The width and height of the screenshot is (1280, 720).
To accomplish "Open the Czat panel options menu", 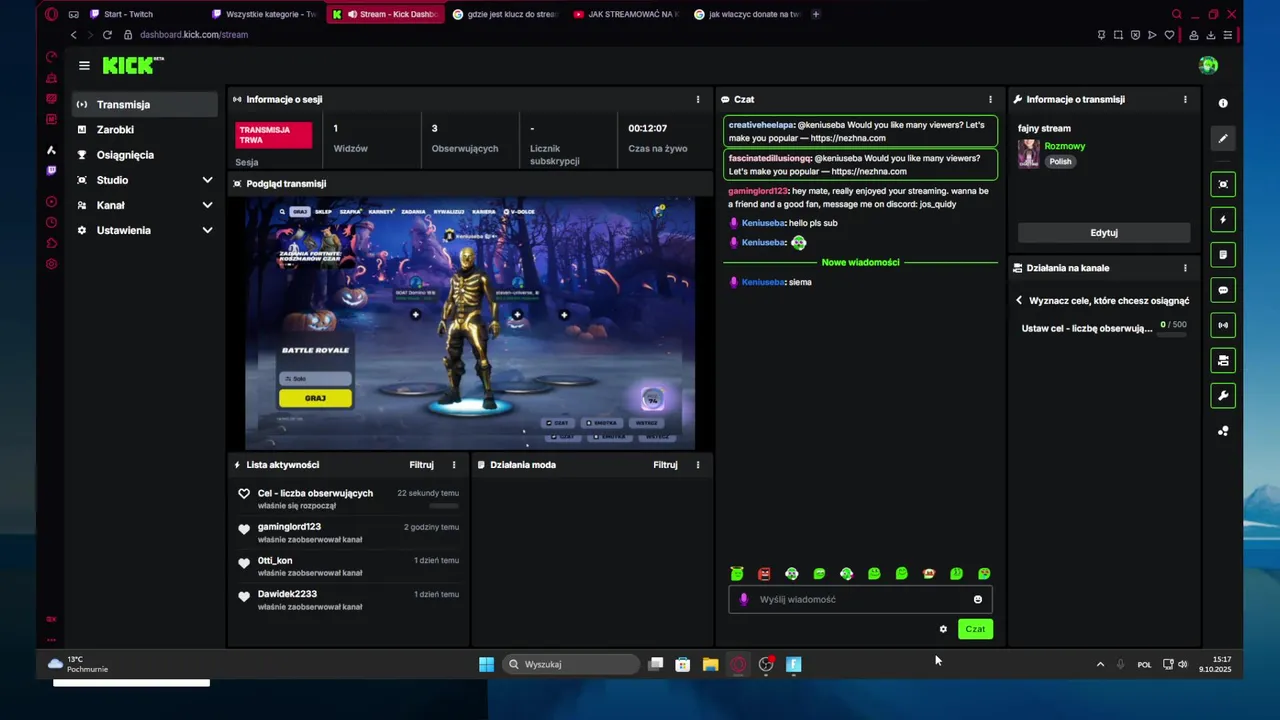I will (x=991, y=99).
